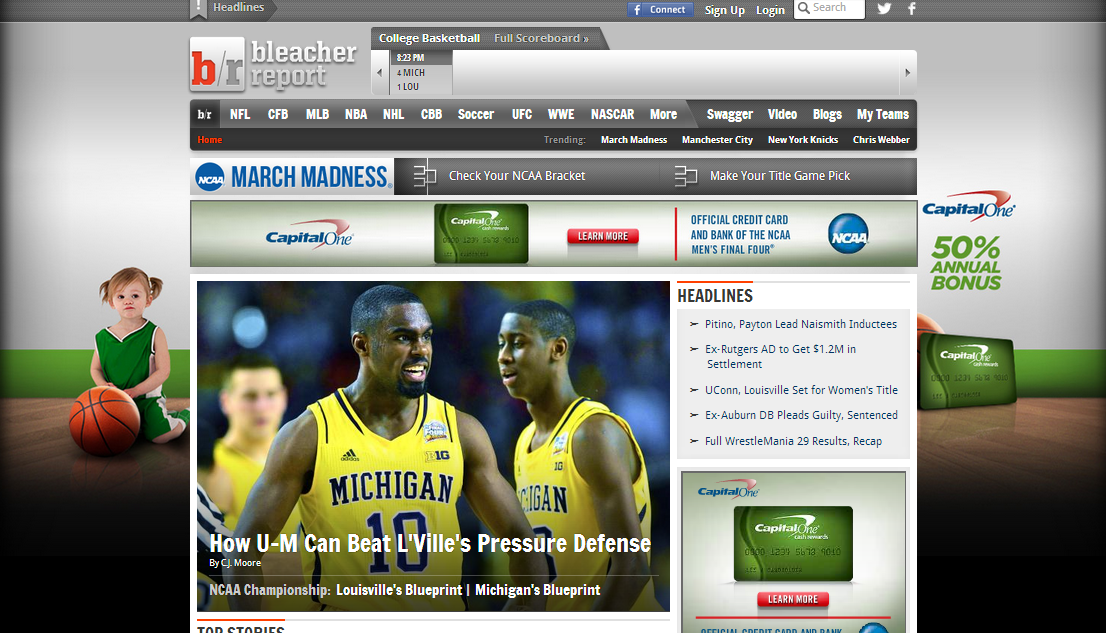
Task: Click the Home breadcrumb link
Action: pyautogui.click(x=209, y=140)
